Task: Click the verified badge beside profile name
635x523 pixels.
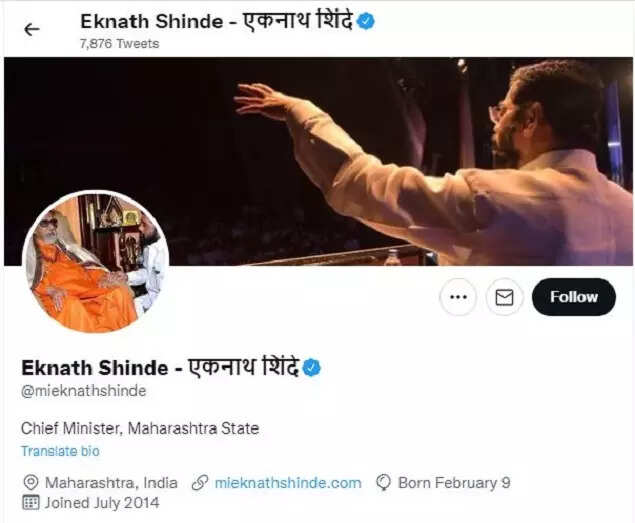Action: (311, 367)
